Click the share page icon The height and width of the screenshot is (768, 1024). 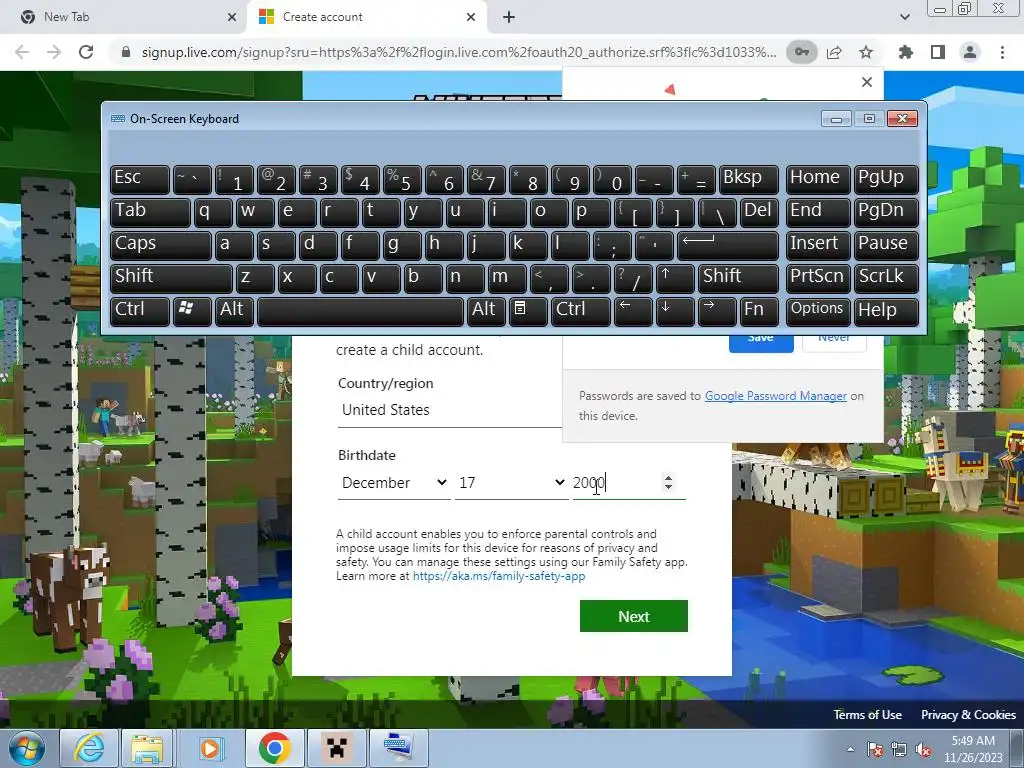pos(834,52)
